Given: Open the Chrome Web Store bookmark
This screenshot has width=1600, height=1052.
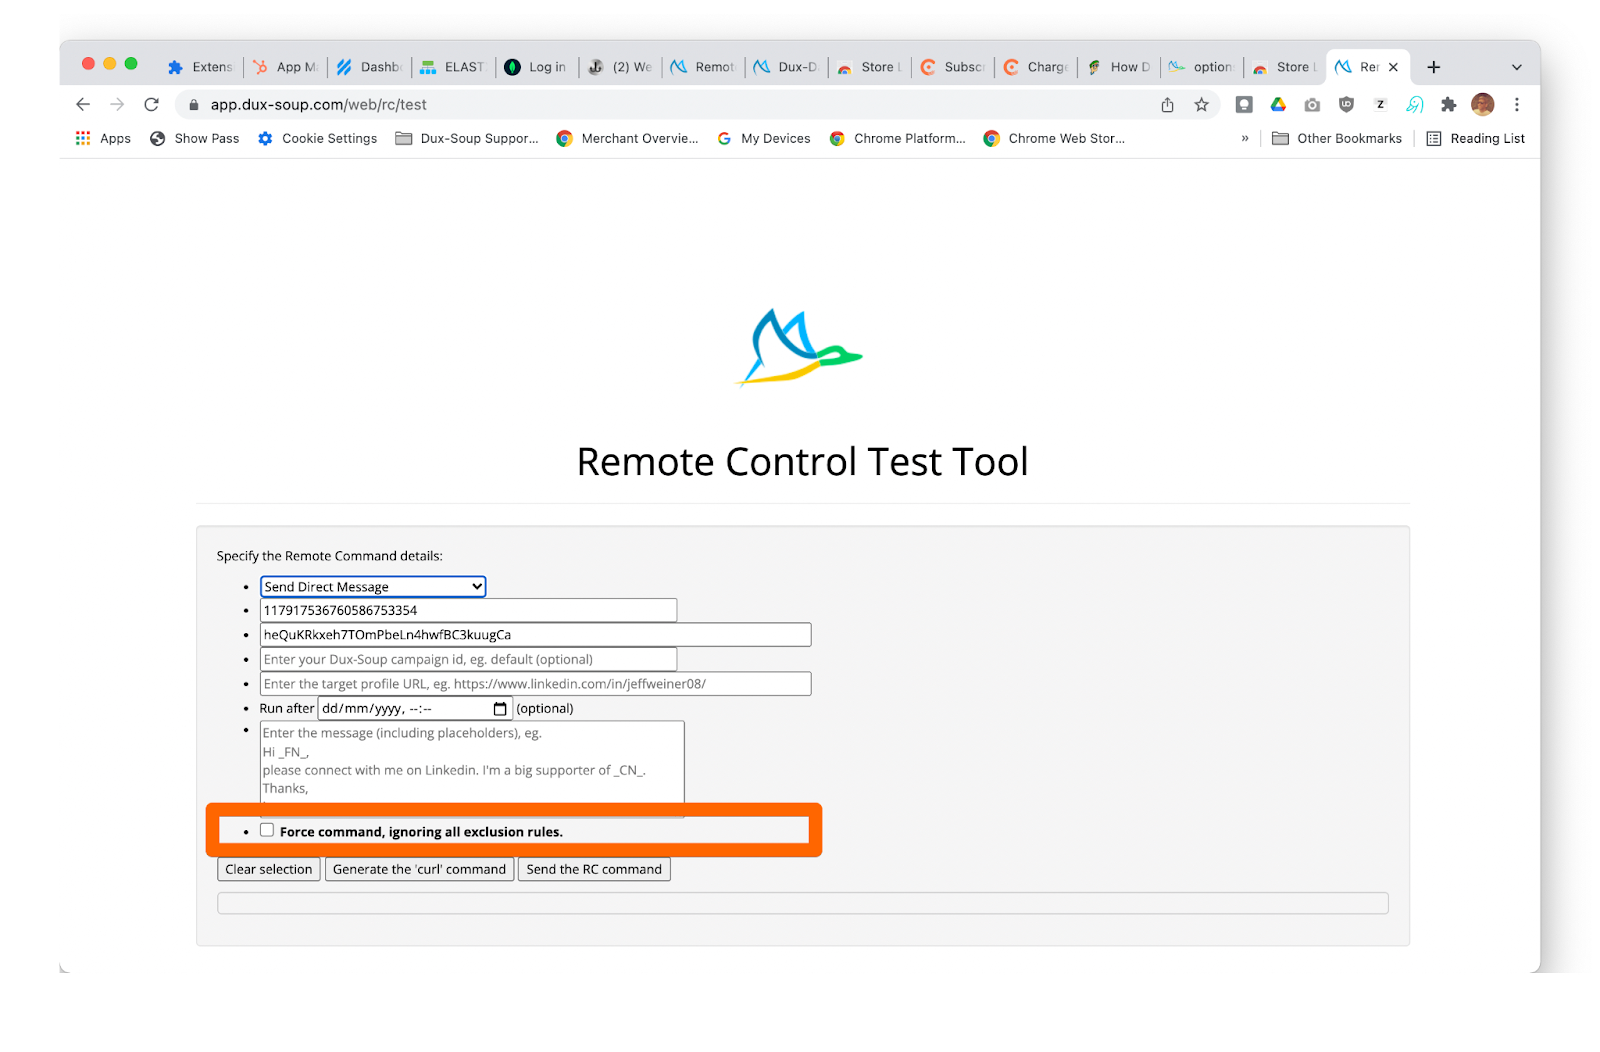Looking at the screenshot, I should [x=1054, y=138].
